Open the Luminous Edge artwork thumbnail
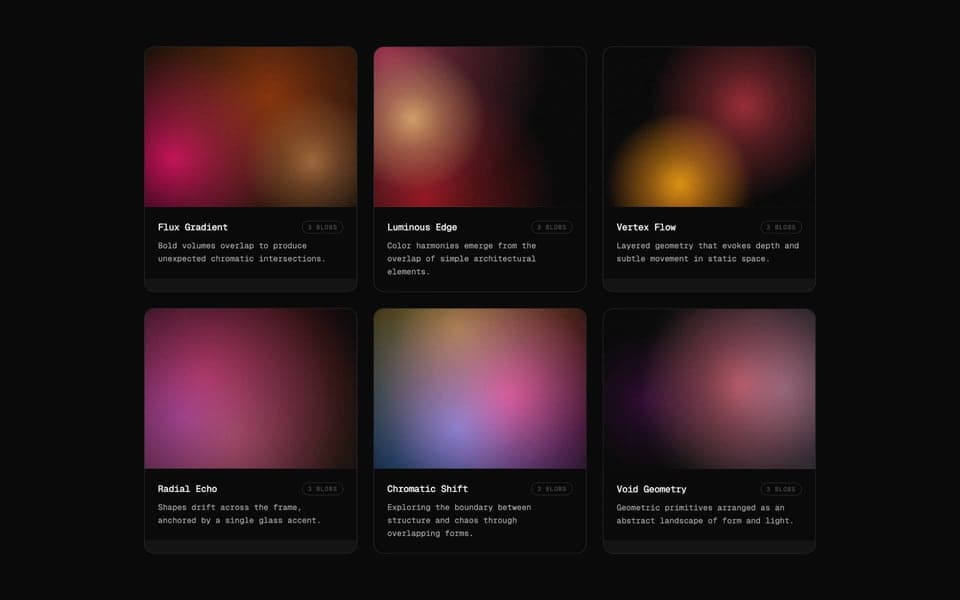Viewport: 960px width, 600px height. (x=480, y=127)
